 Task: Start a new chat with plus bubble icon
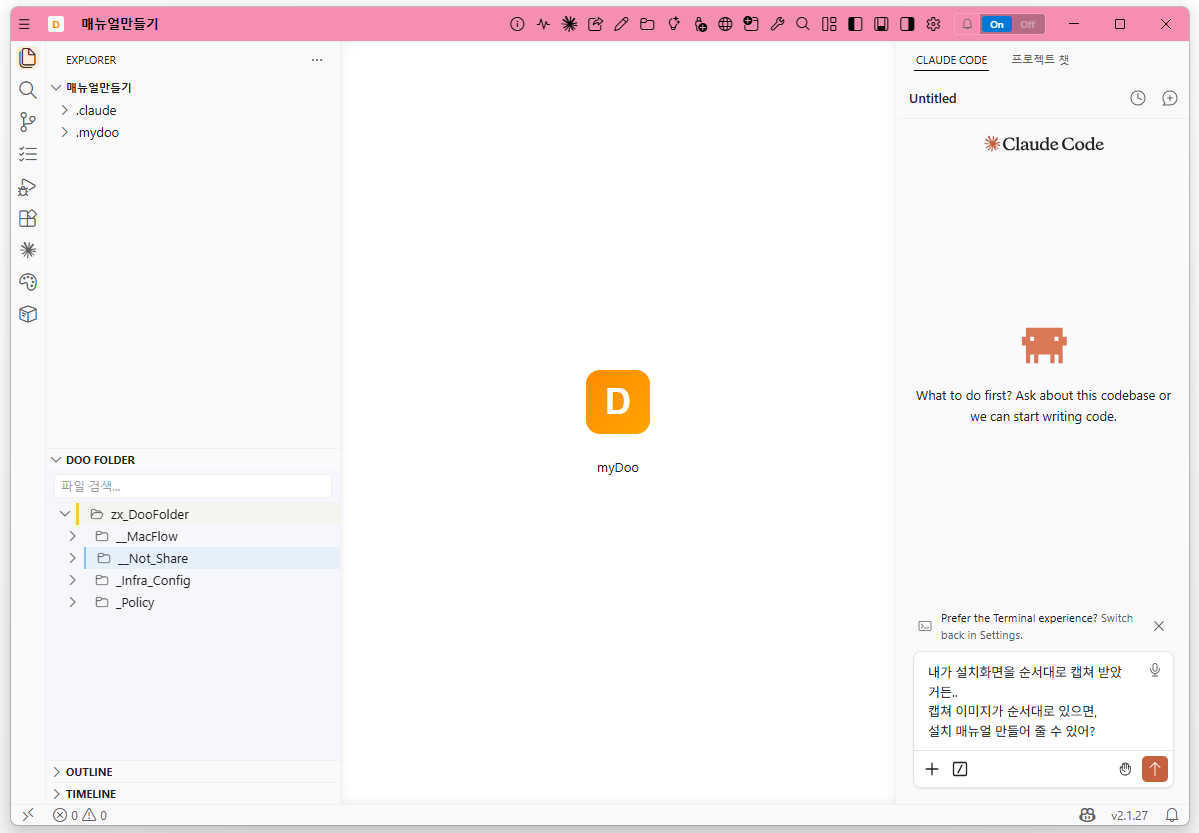(x=1170, y=98)
